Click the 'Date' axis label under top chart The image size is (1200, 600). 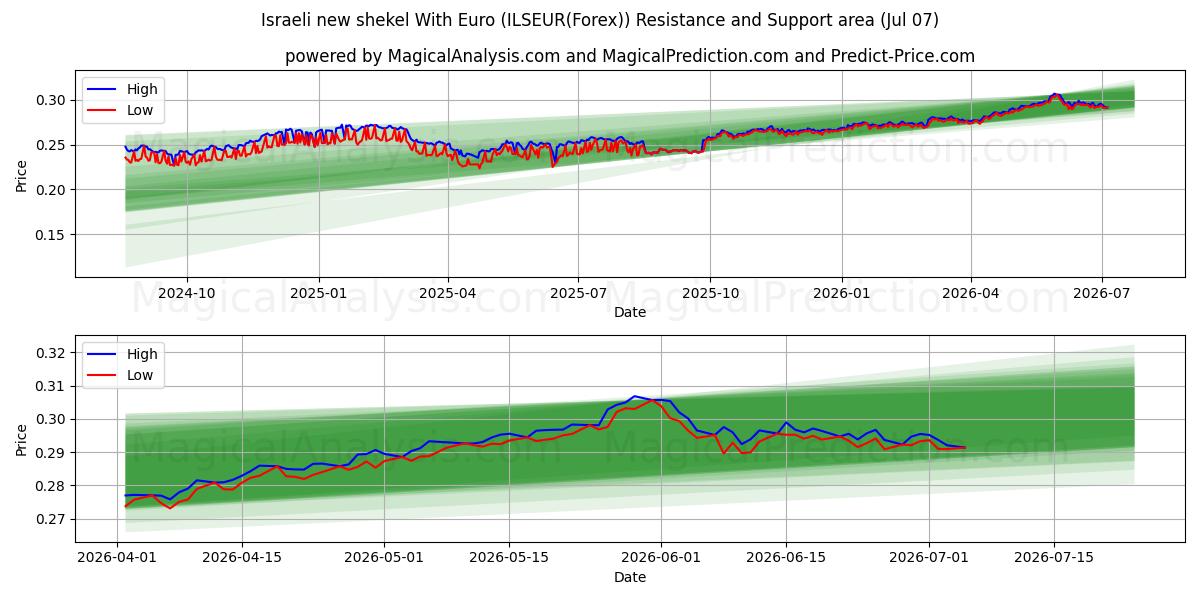[630, 313]
